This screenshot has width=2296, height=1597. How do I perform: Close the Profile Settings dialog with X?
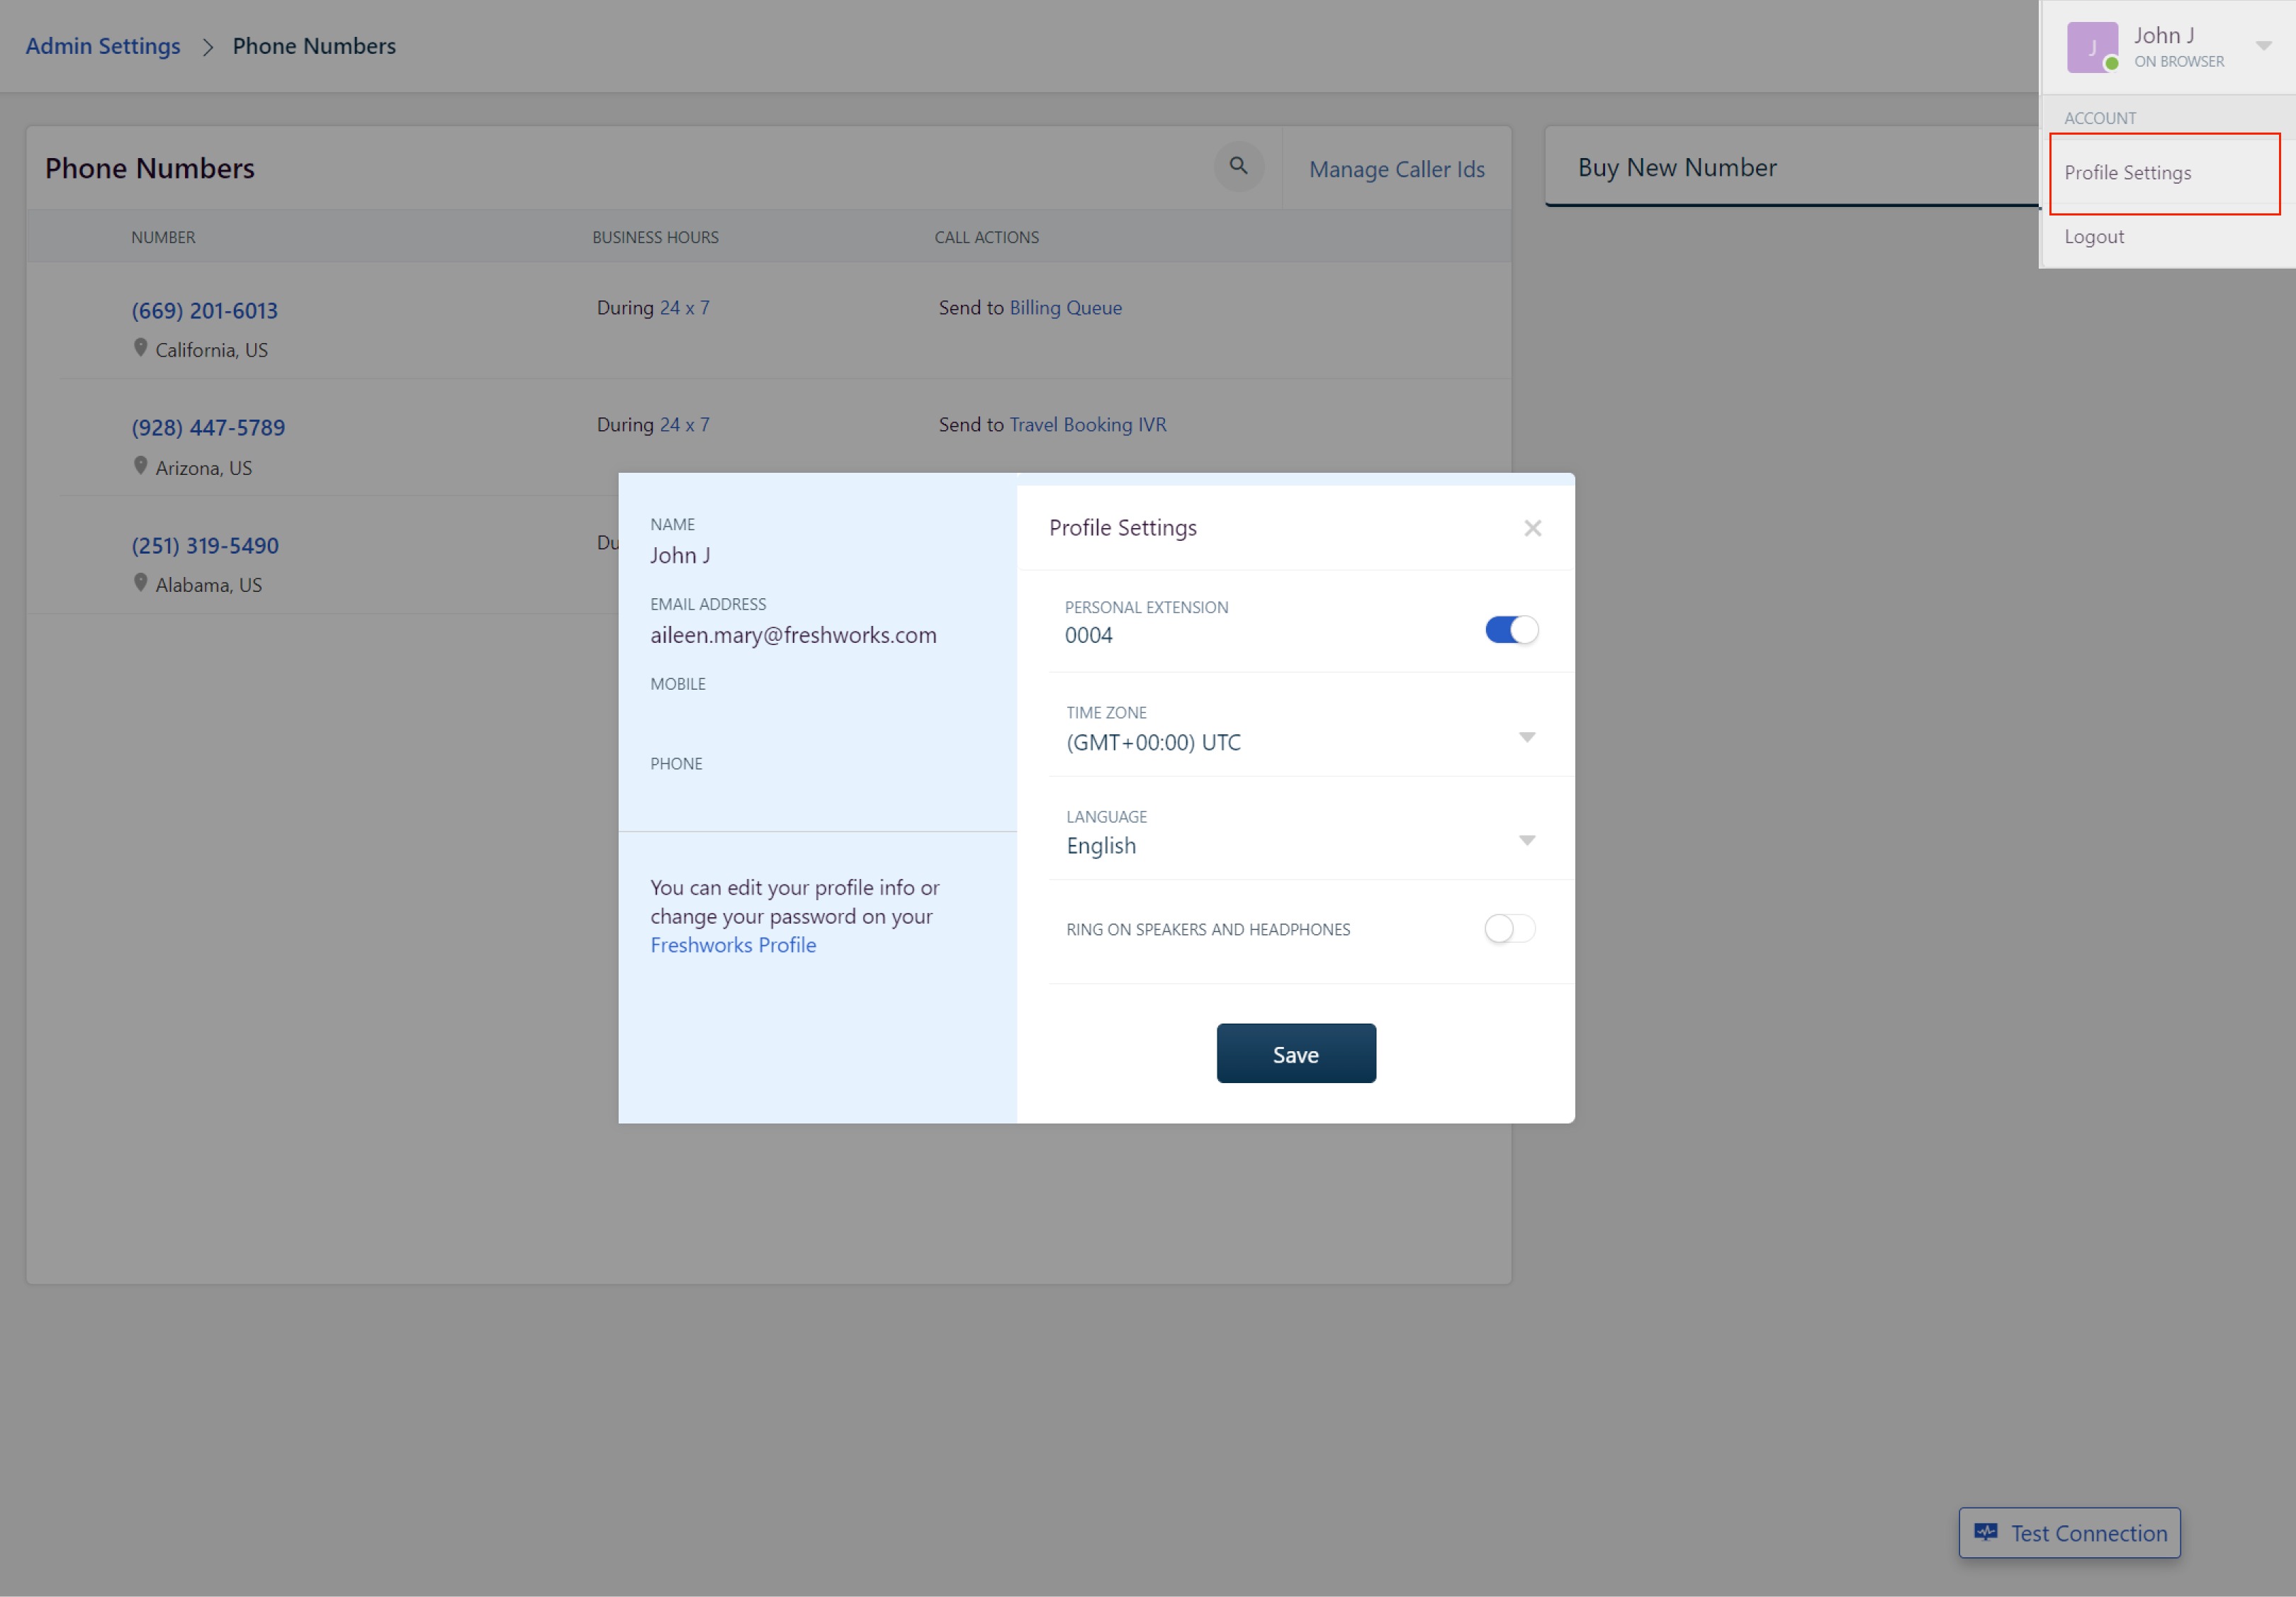click(1532, 528)
